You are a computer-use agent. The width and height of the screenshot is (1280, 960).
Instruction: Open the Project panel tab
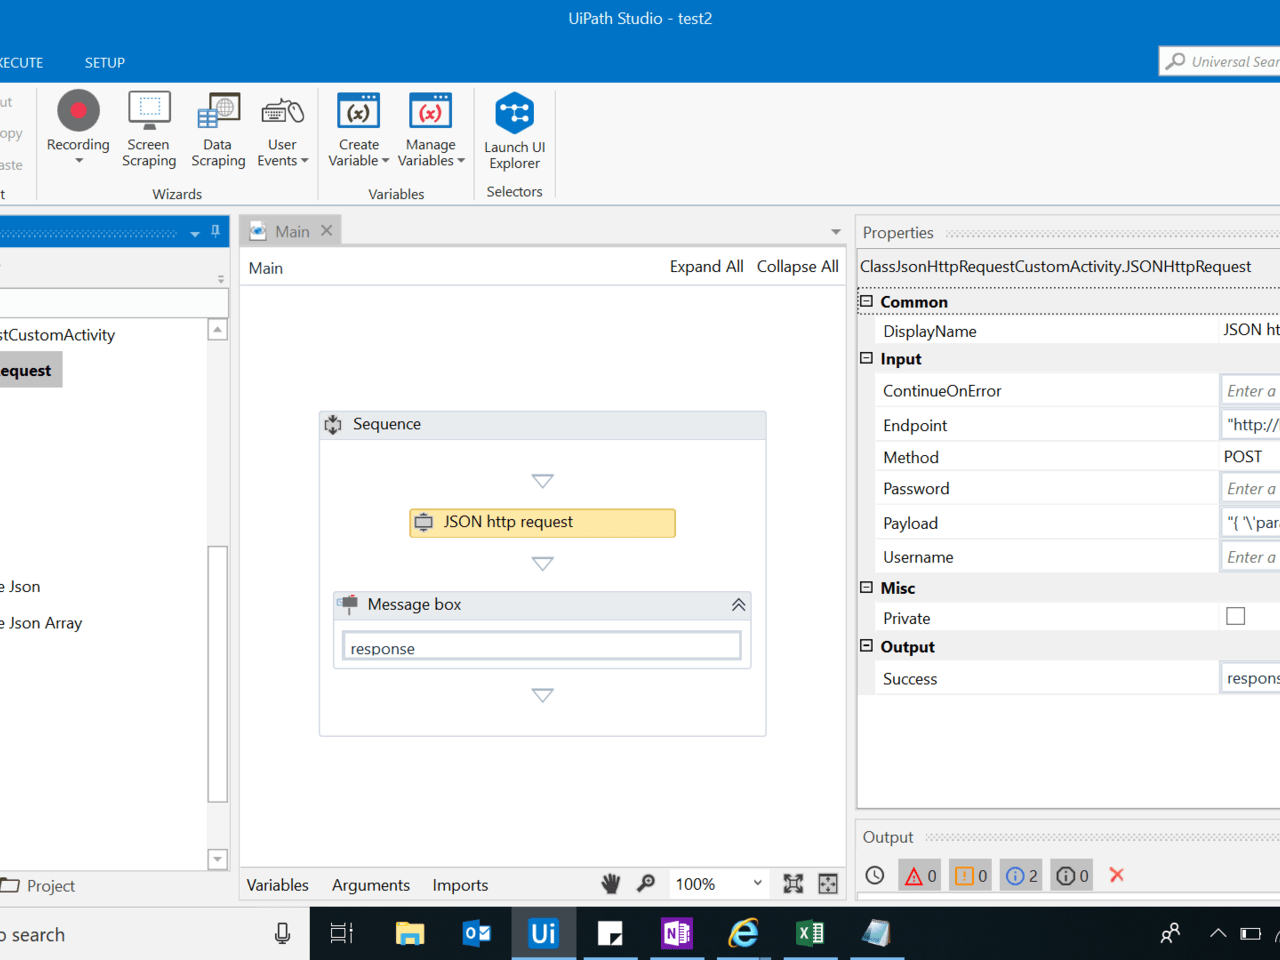tap(40, 886)
